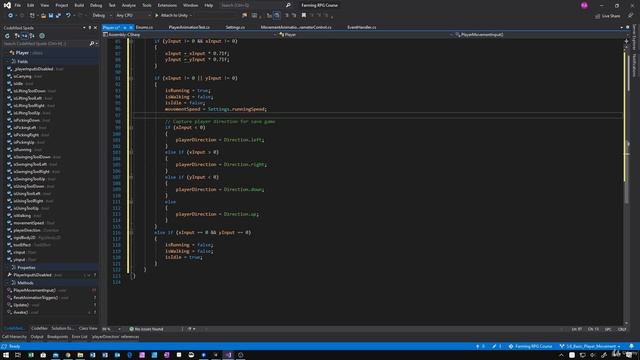Viewport: 640px width, 360px height.
Task: Click CodeMaid Spade refresh icon
Action: click(x=7, y=36)
